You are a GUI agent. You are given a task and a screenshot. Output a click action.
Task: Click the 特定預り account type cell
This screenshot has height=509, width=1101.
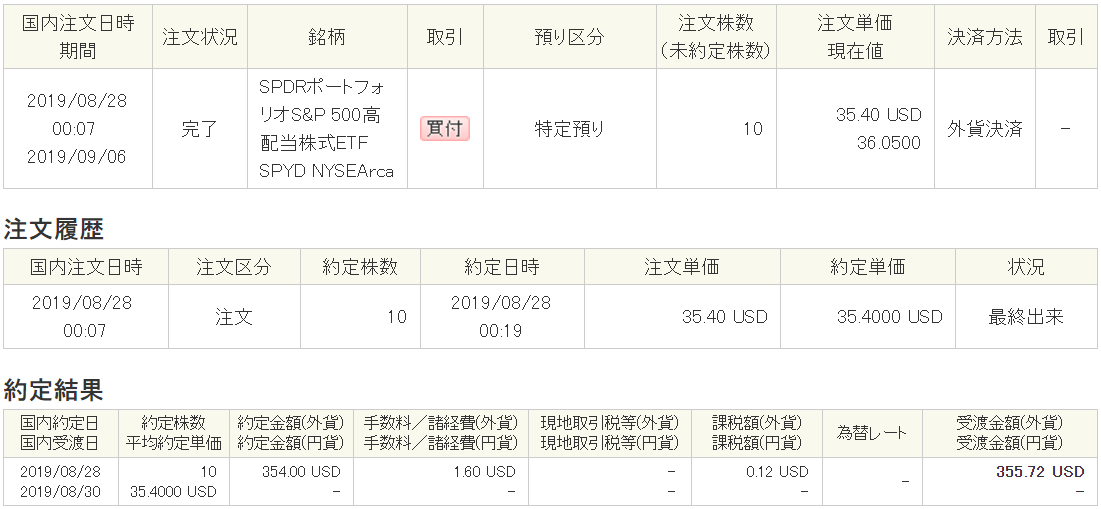[x=569, y=129]
